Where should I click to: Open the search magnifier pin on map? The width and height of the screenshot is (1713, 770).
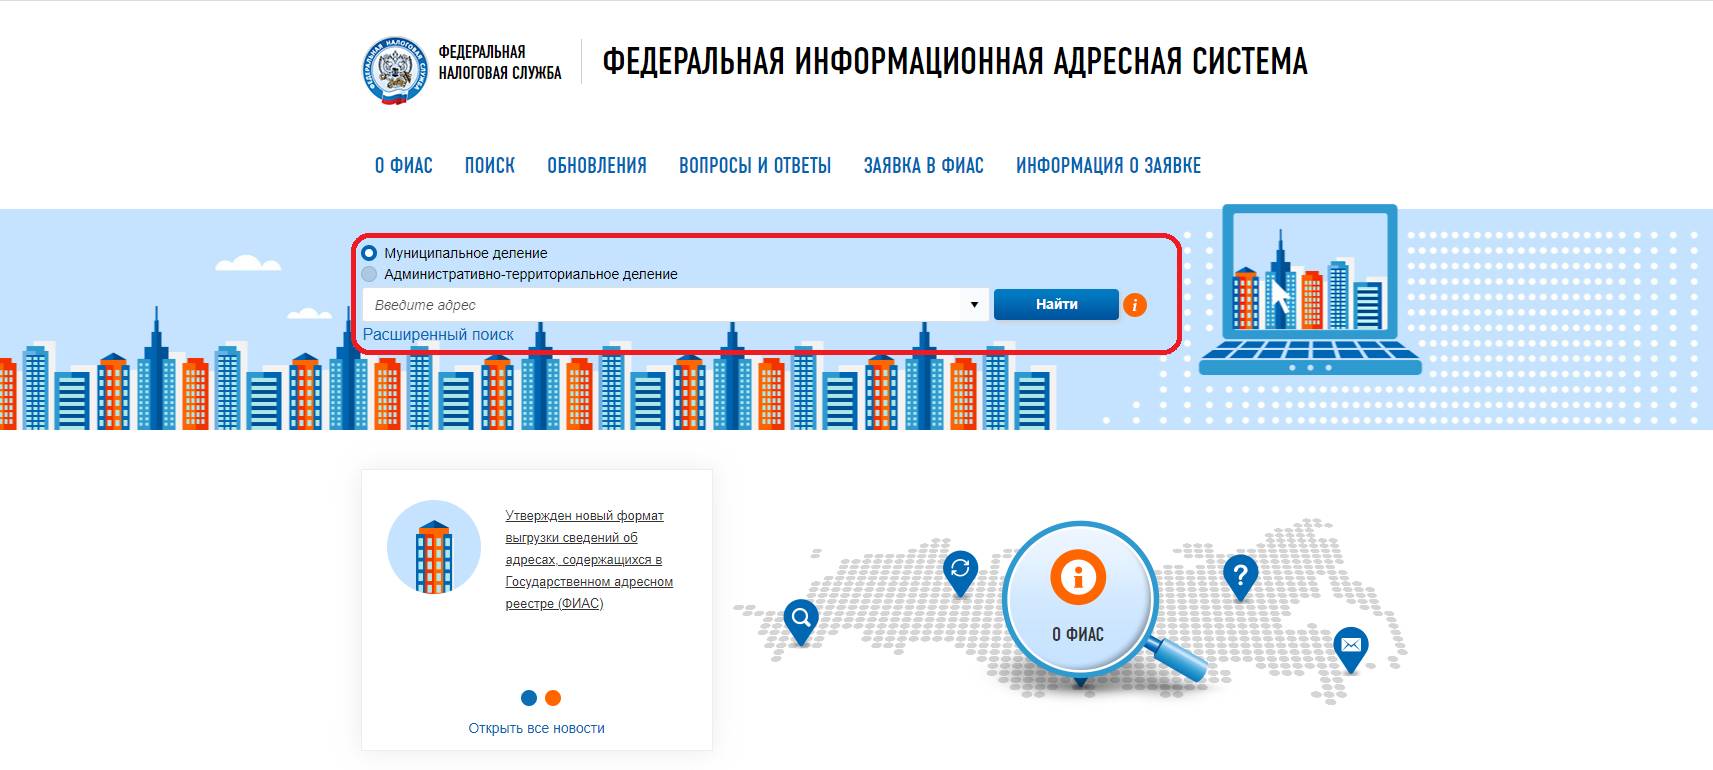pyautogui.click(x=801, y=622)
